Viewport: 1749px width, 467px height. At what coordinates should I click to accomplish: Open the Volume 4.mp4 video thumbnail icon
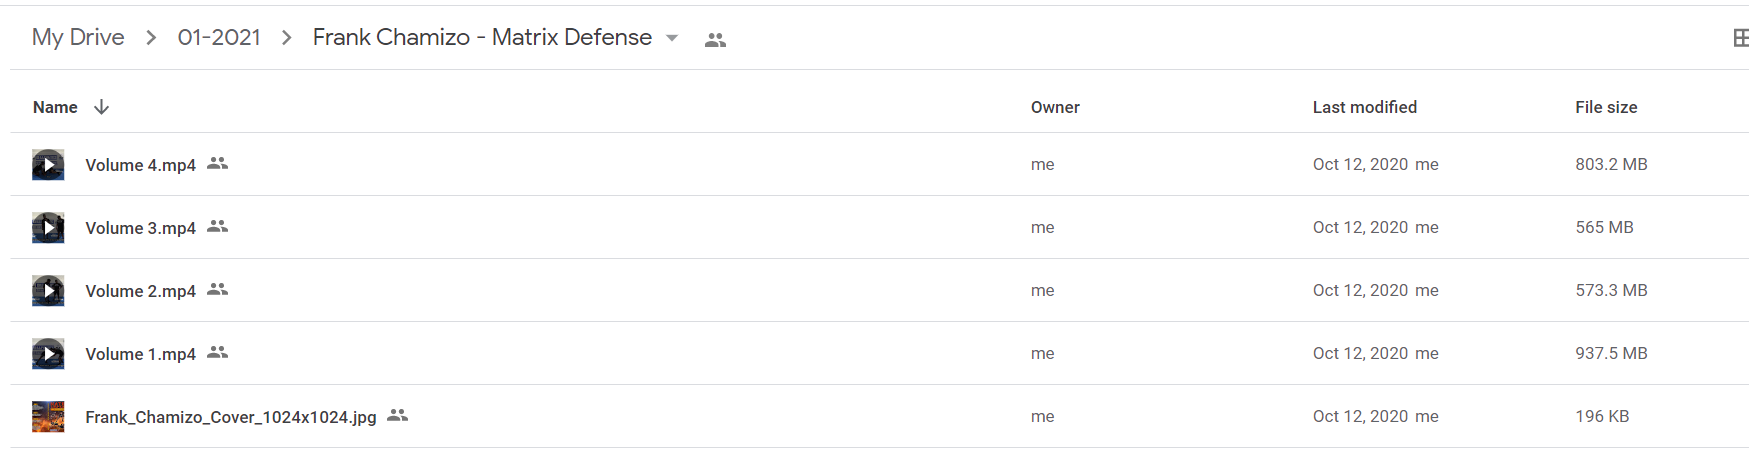point(48,164)
